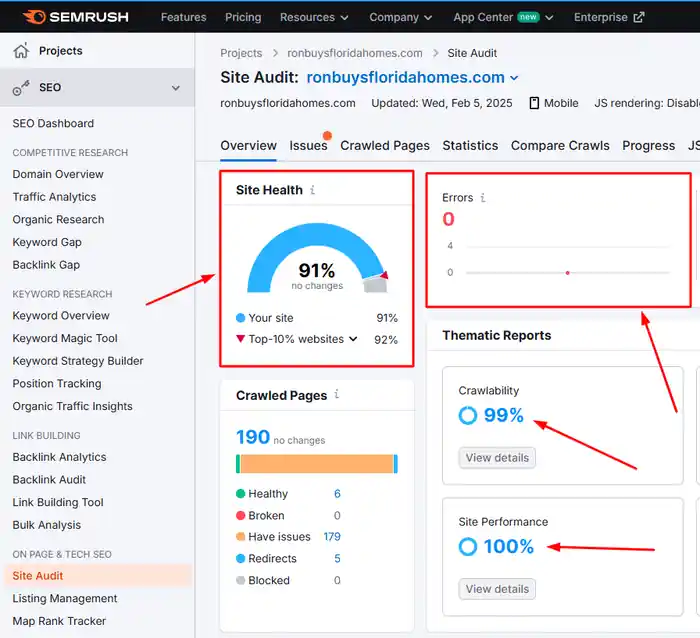Open the Enterprise link
This screenshot has width=700, height=638.
coord(609,17)
